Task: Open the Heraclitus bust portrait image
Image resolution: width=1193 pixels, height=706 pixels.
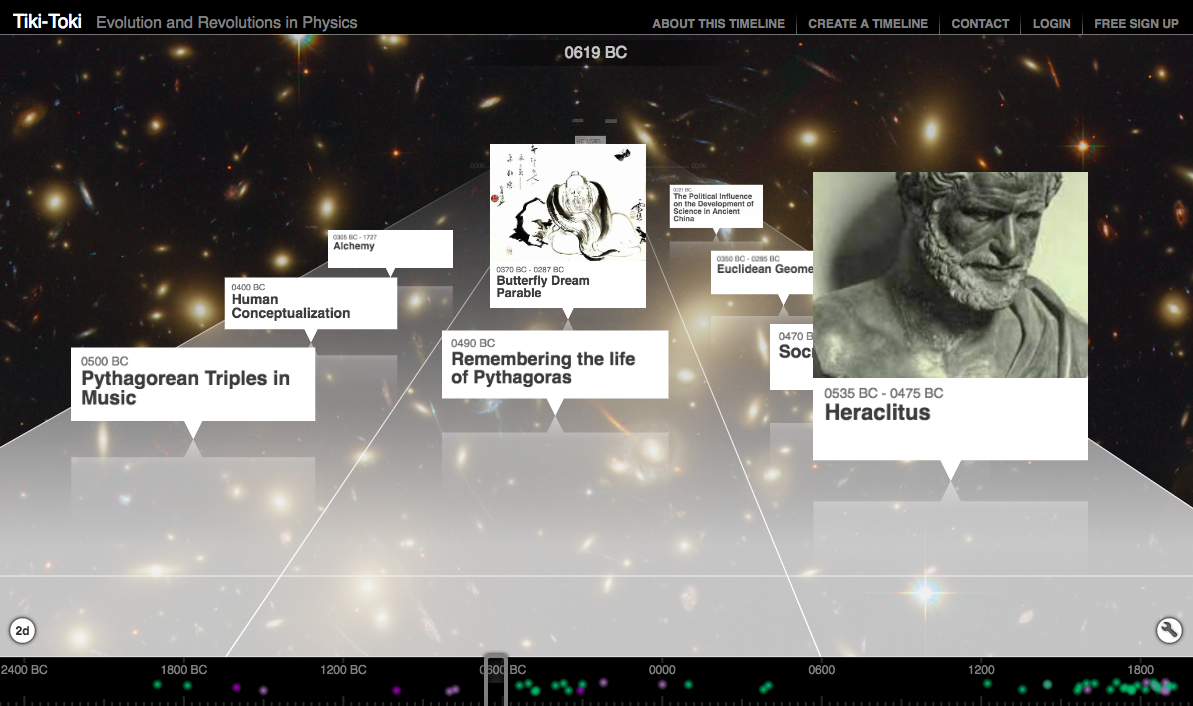Action: pos(950,275)
